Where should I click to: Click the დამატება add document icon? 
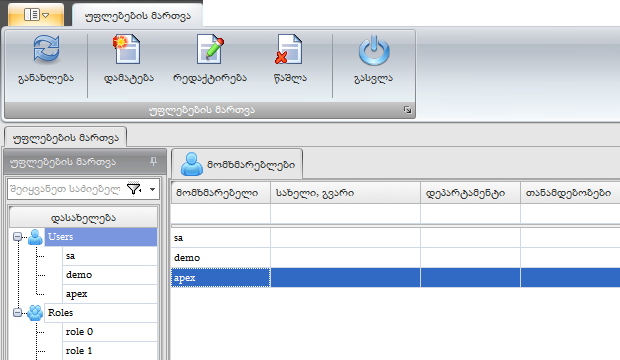click(x=127, y=49)
